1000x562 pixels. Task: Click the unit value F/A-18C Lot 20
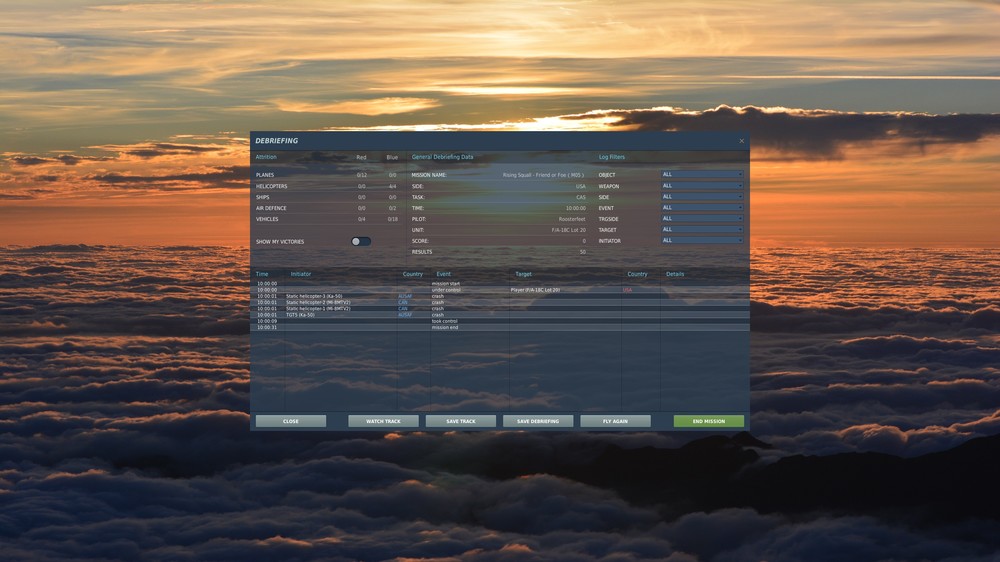coord(568,230)
